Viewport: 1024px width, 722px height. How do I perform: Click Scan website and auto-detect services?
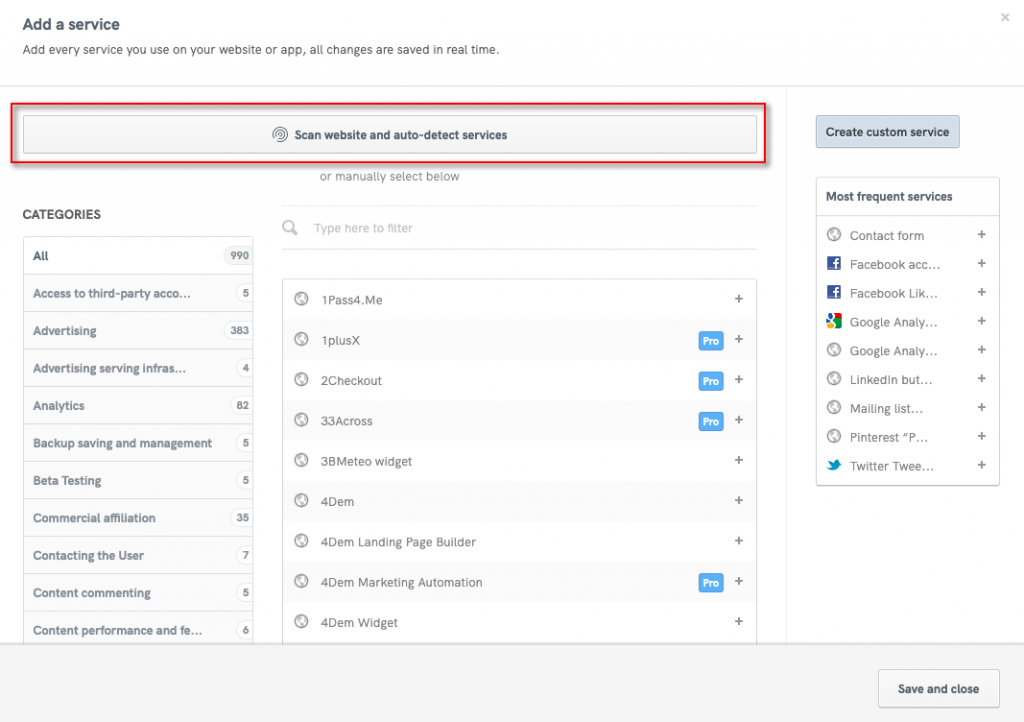(389, 135)
